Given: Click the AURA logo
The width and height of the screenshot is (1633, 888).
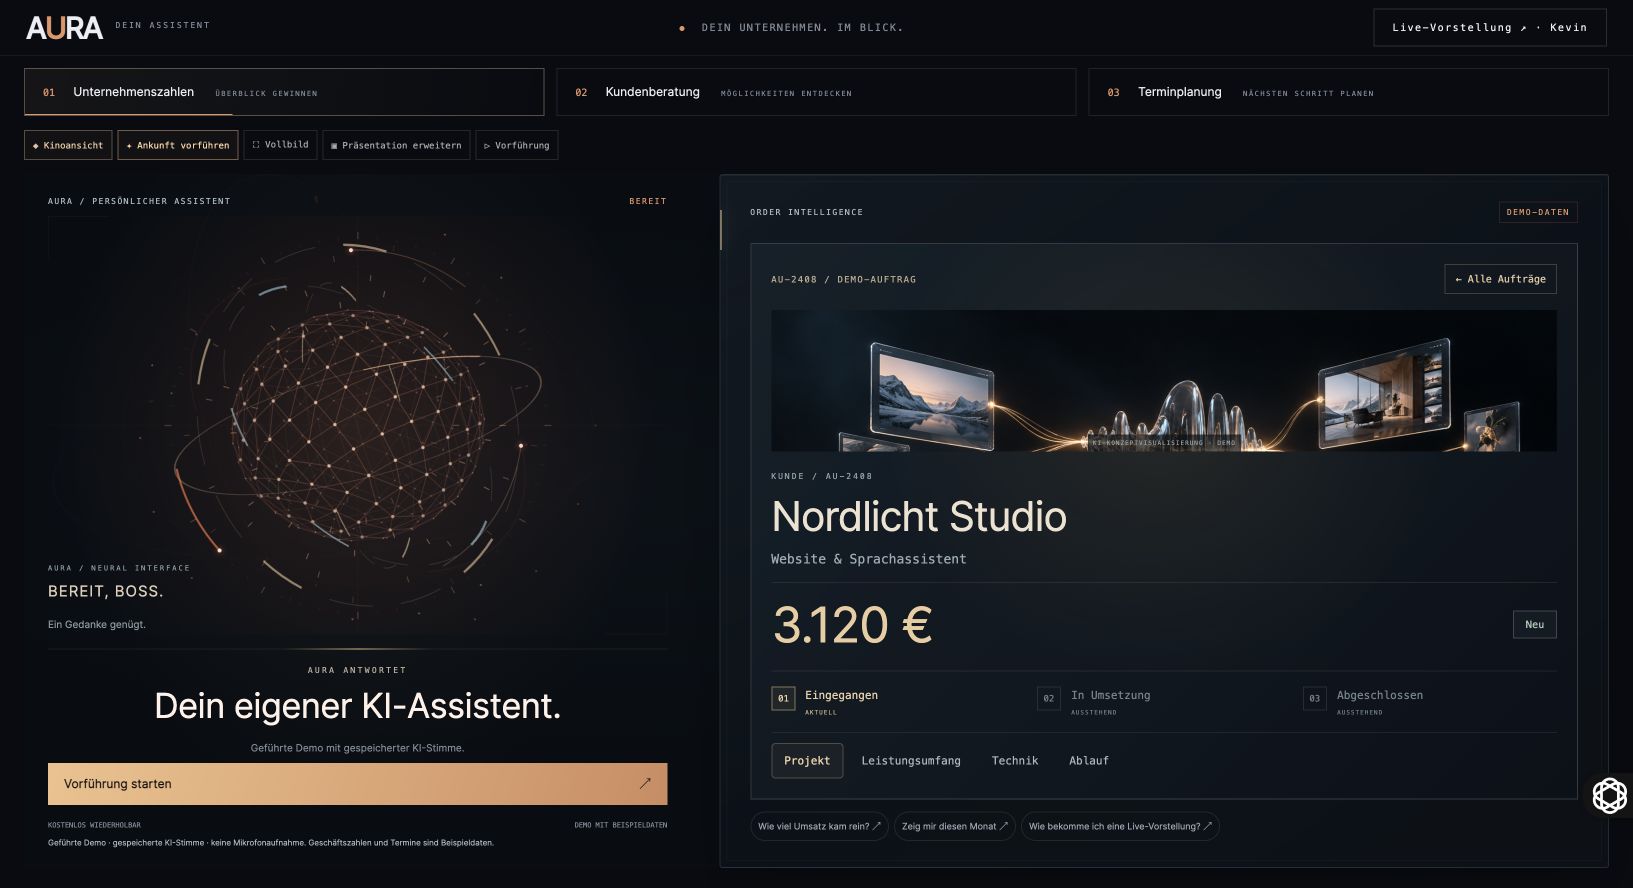Looking at the screenshot, I should [x=65, y=27].
